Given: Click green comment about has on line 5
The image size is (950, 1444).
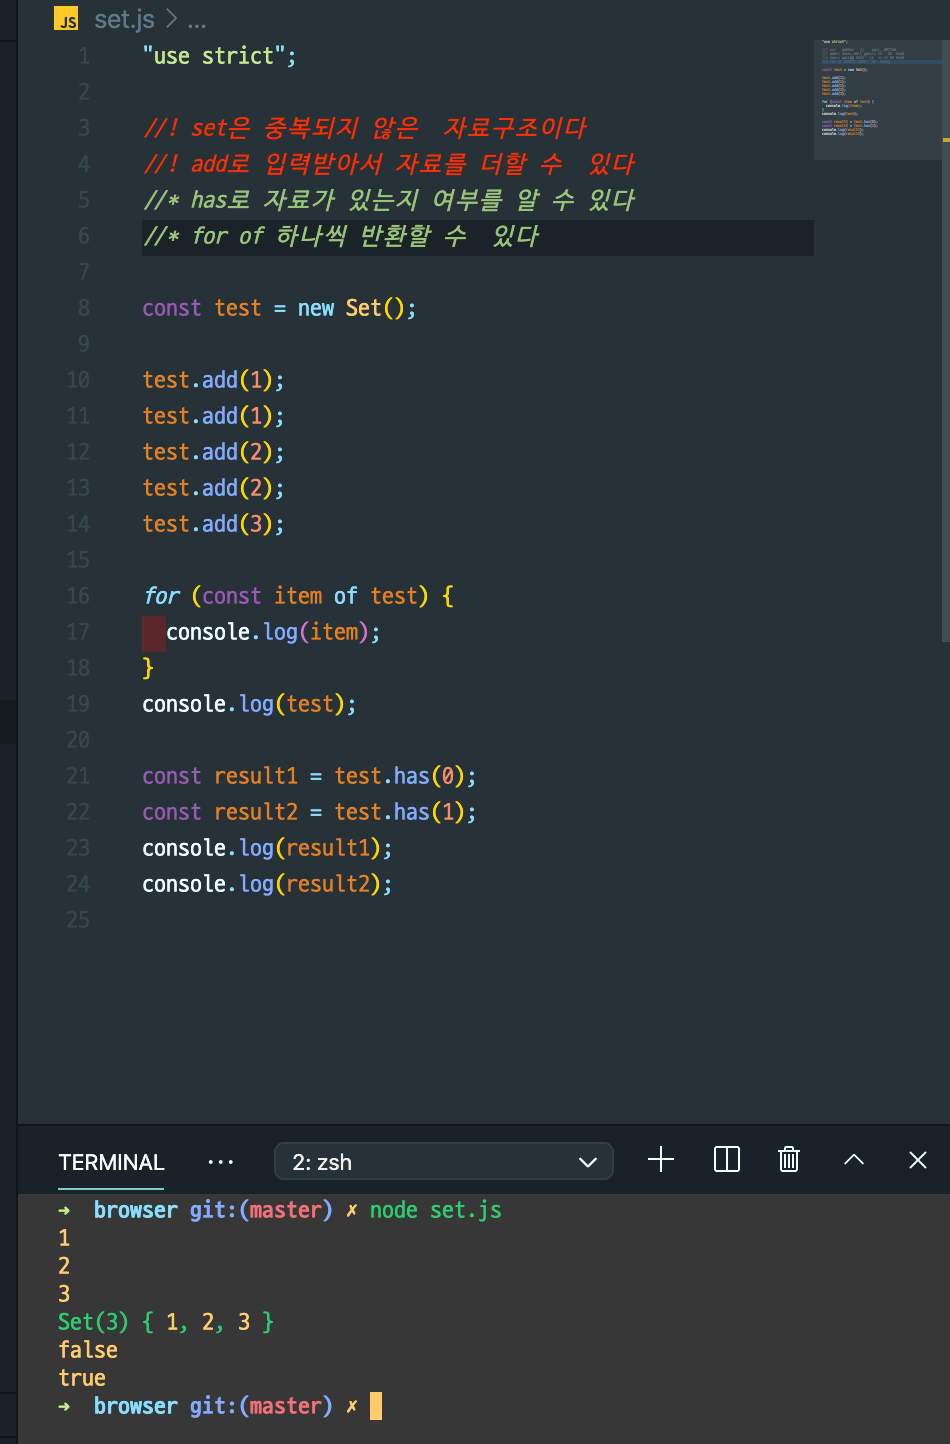Looking at the screenshot, I should 389,200.
